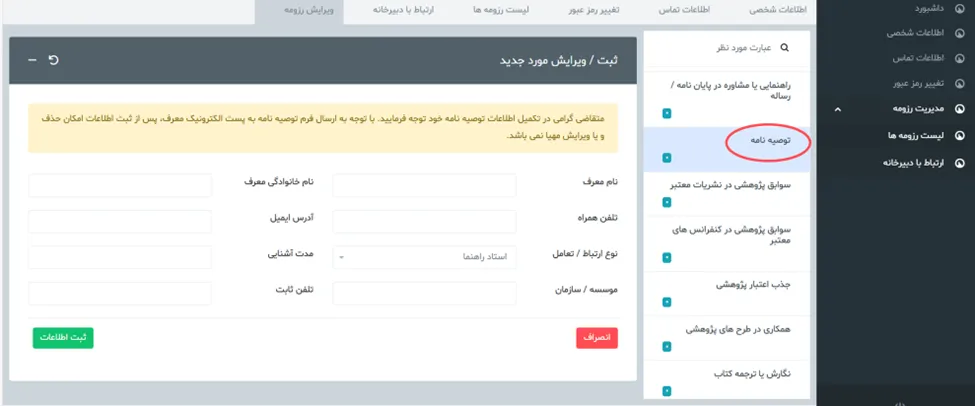Screen dimensions: 975x406
Task: Collapse the panel using the minus icon
Action: [x=32, y=60]
